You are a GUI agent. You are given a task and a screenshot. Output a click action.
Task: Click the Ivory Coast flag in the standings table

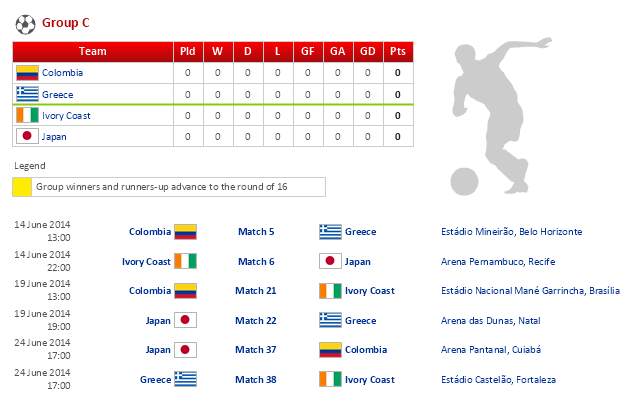coord(27,115)
